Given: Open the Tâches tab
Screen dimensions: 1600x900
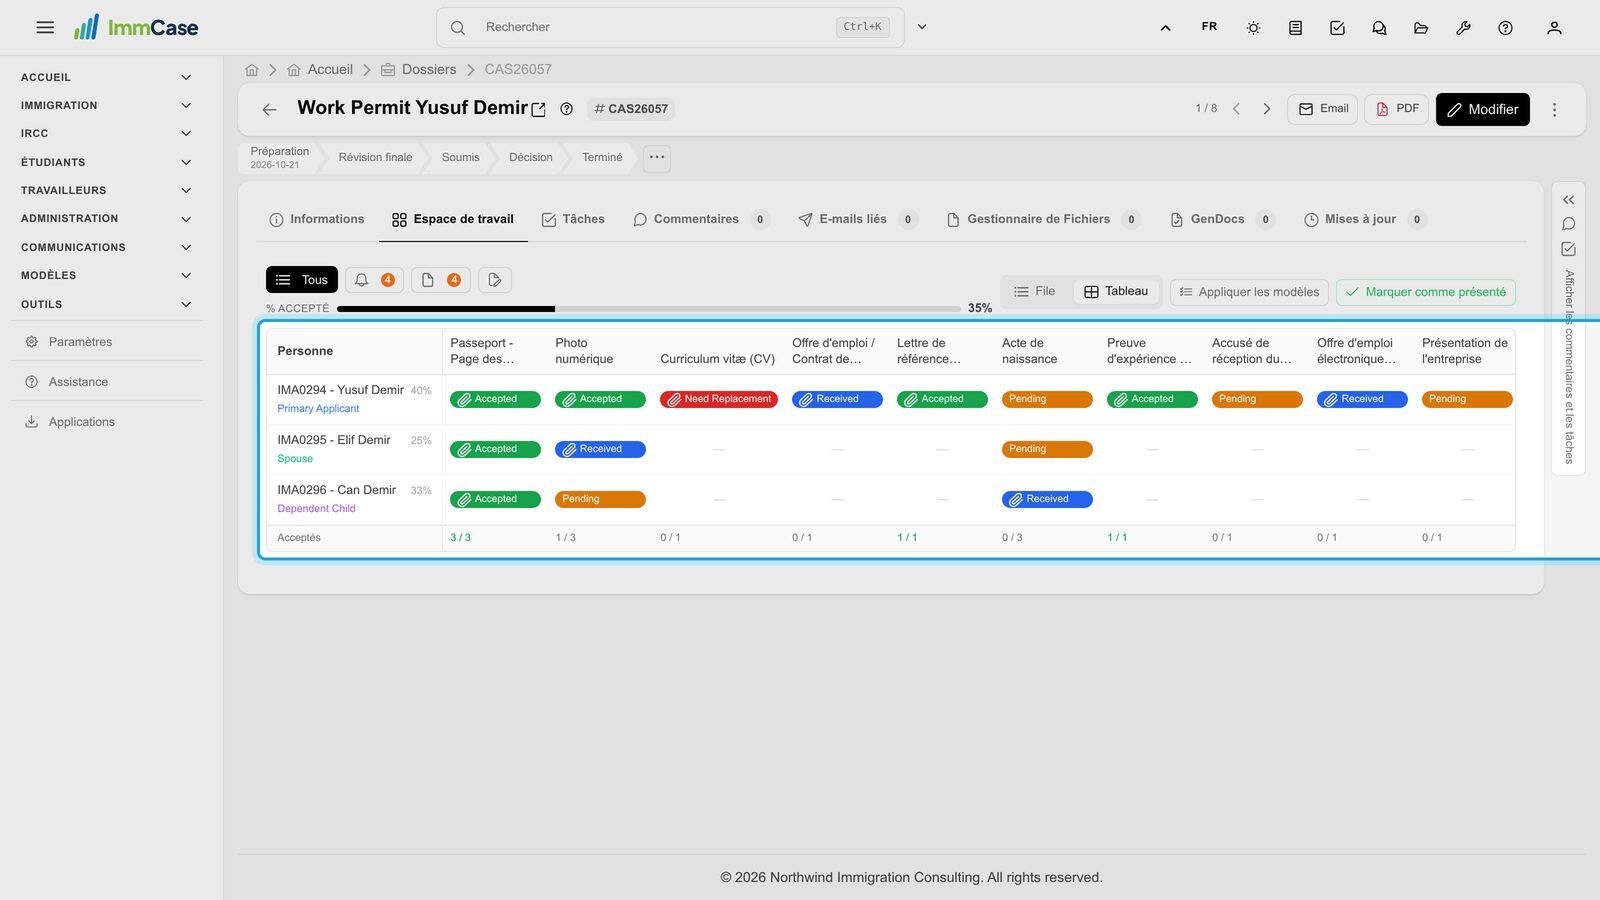Looking at the screenshot, I should click(x=573, y=220).
